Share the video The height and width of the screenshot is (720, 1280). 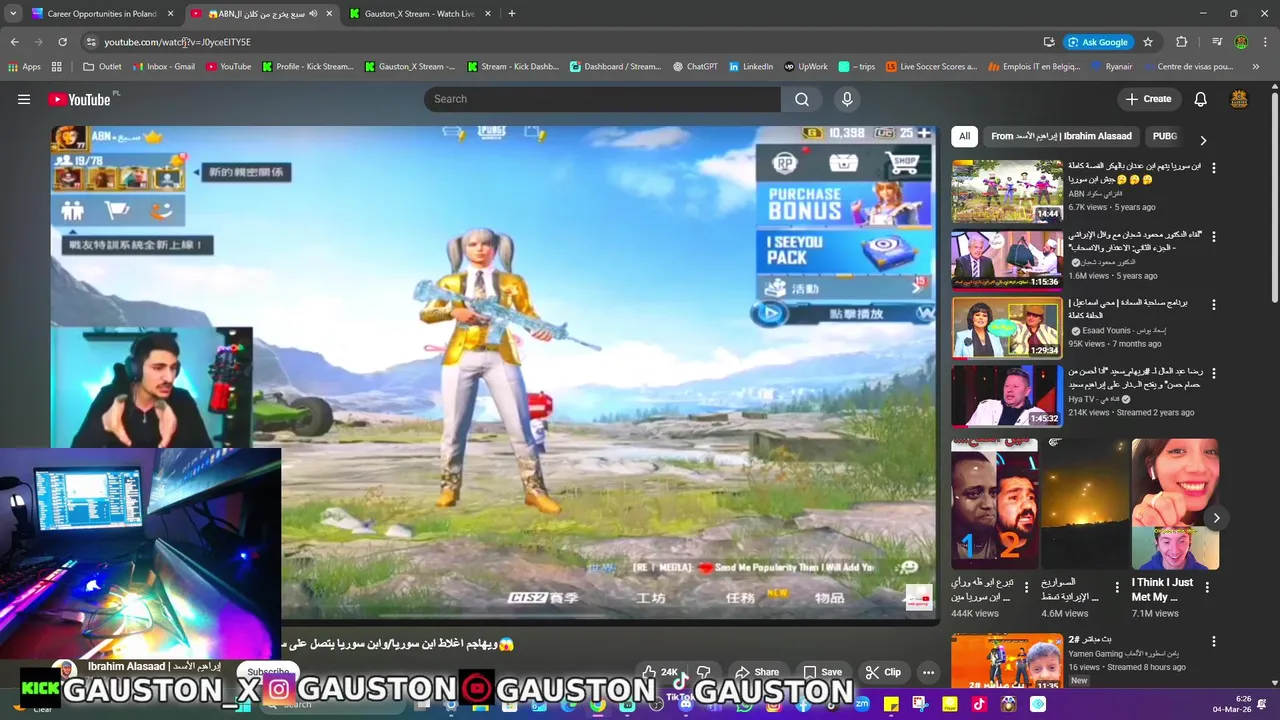point(757,672)
